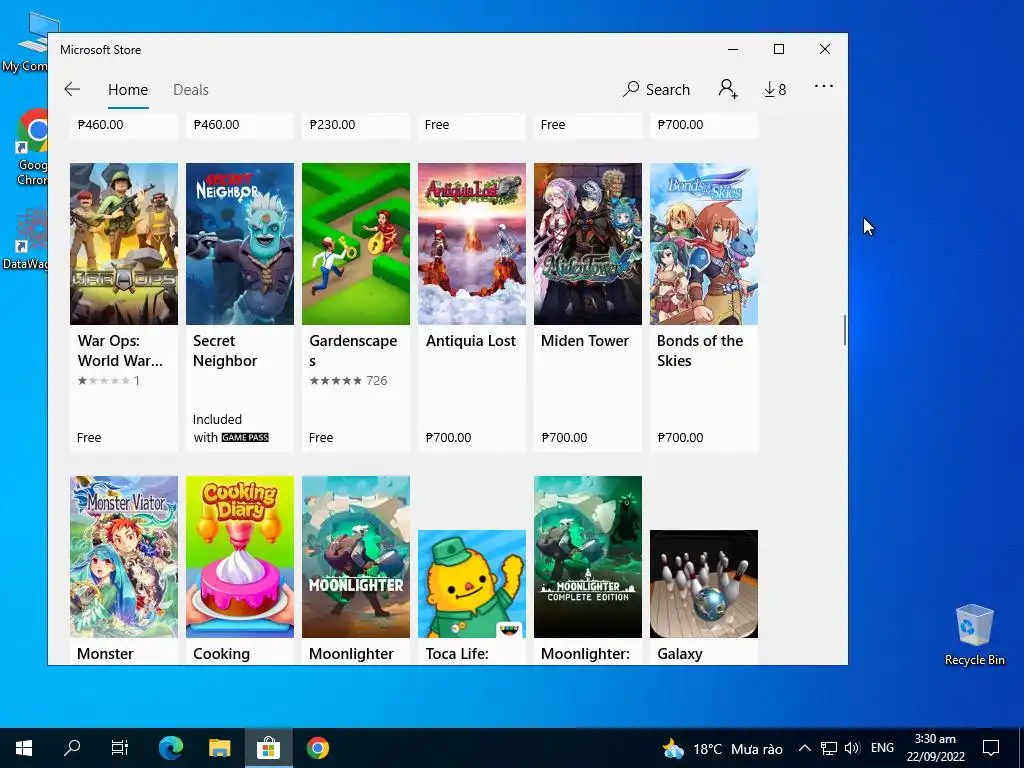Screen dimensions: 1024x768
Task: Open Miden Tower game cover art
Action: tap(588, 244)
